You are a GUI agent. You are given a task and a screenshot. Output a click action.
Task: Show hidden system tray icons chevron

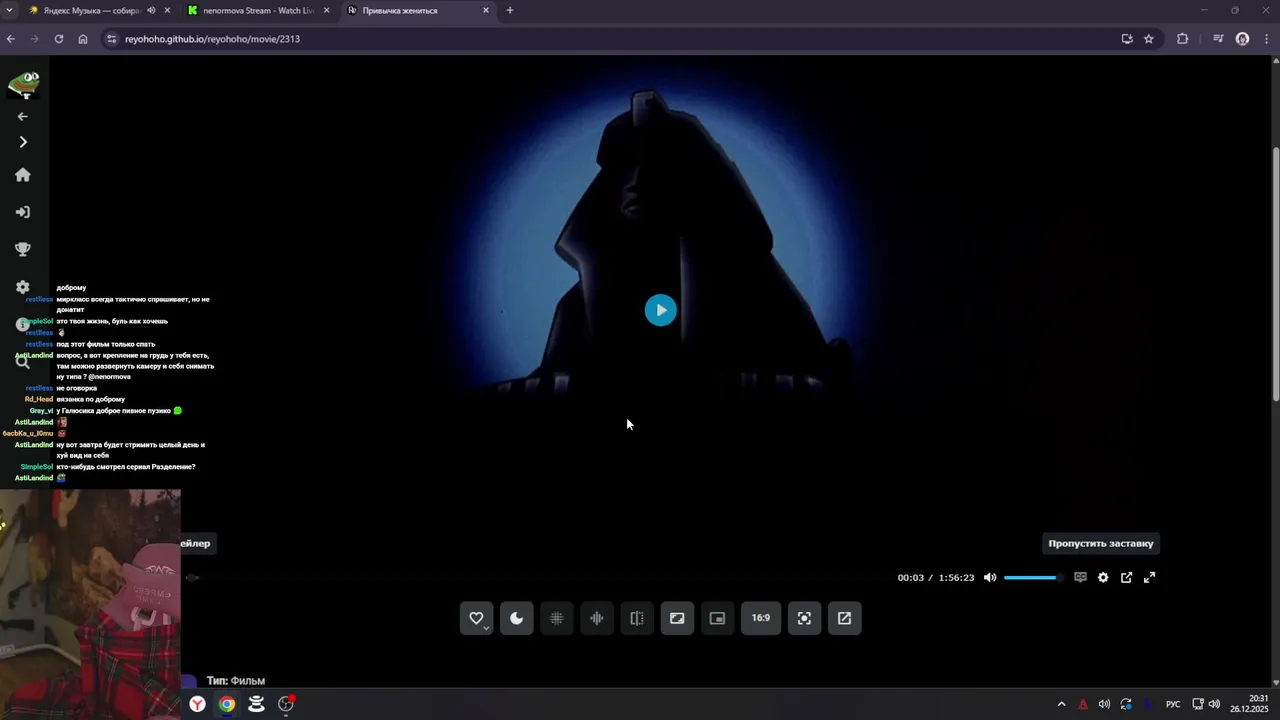(1061, 704)
